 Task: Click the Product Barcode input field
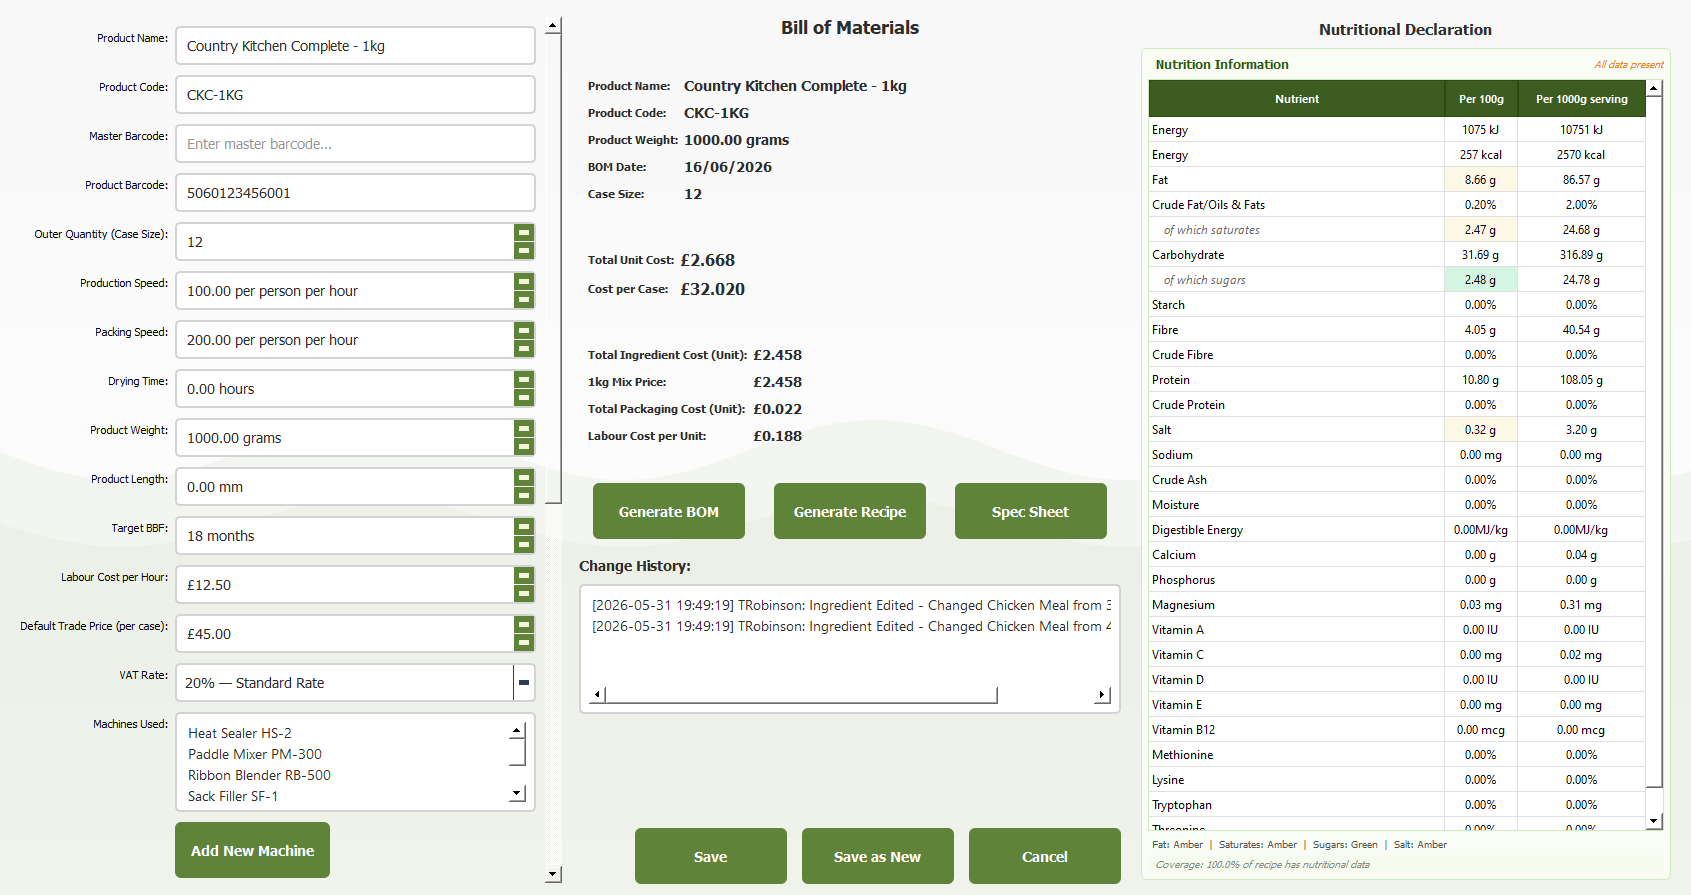point(355,193)
